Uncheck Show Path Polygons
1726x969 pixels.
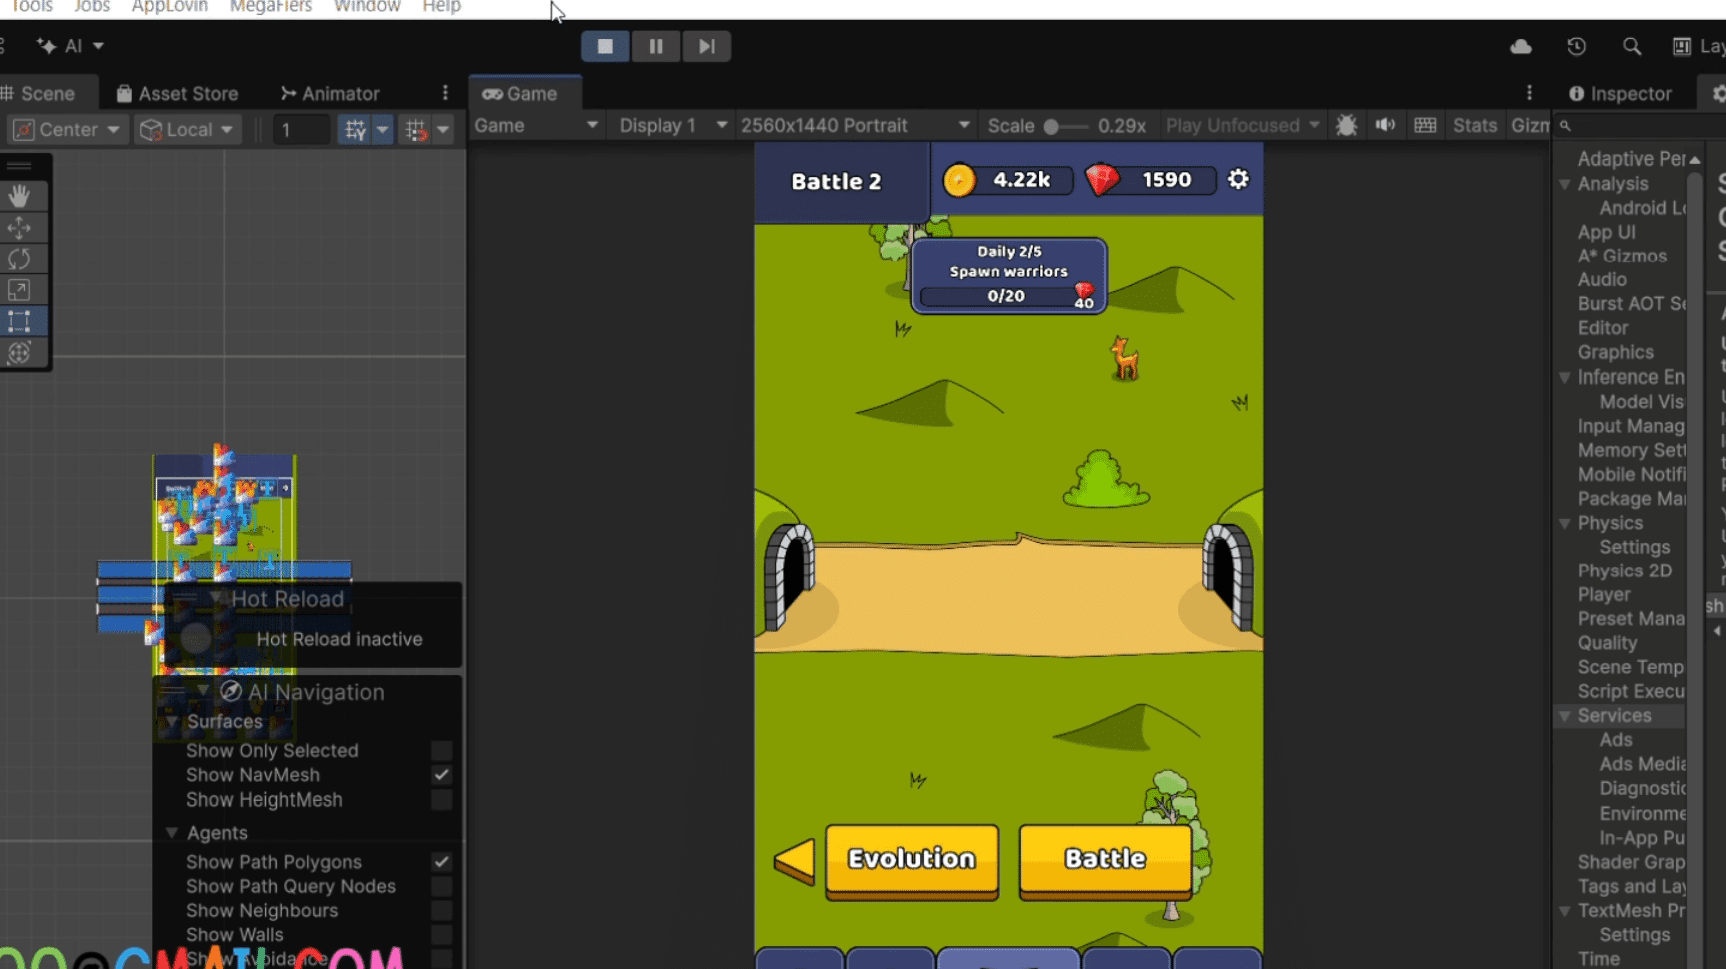pos(441,862)
